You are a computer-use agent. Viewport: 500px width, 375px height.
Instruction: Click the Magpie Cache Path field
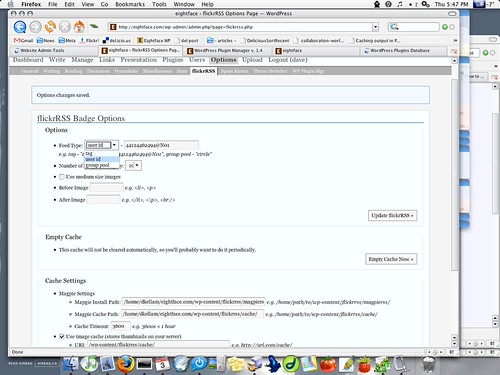192,314
